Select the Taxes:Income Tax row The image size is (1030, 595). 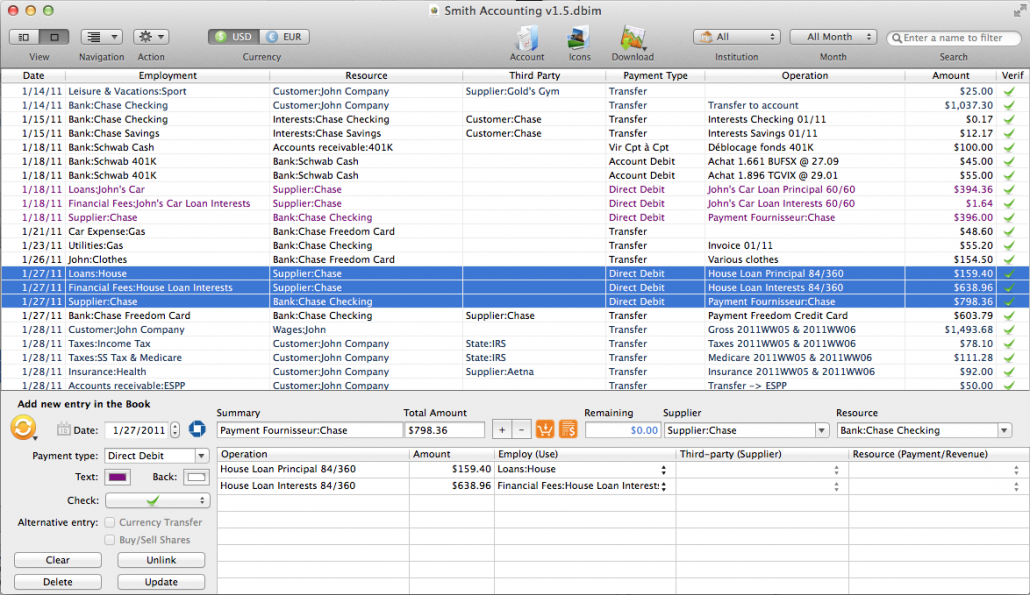point(515,343)
